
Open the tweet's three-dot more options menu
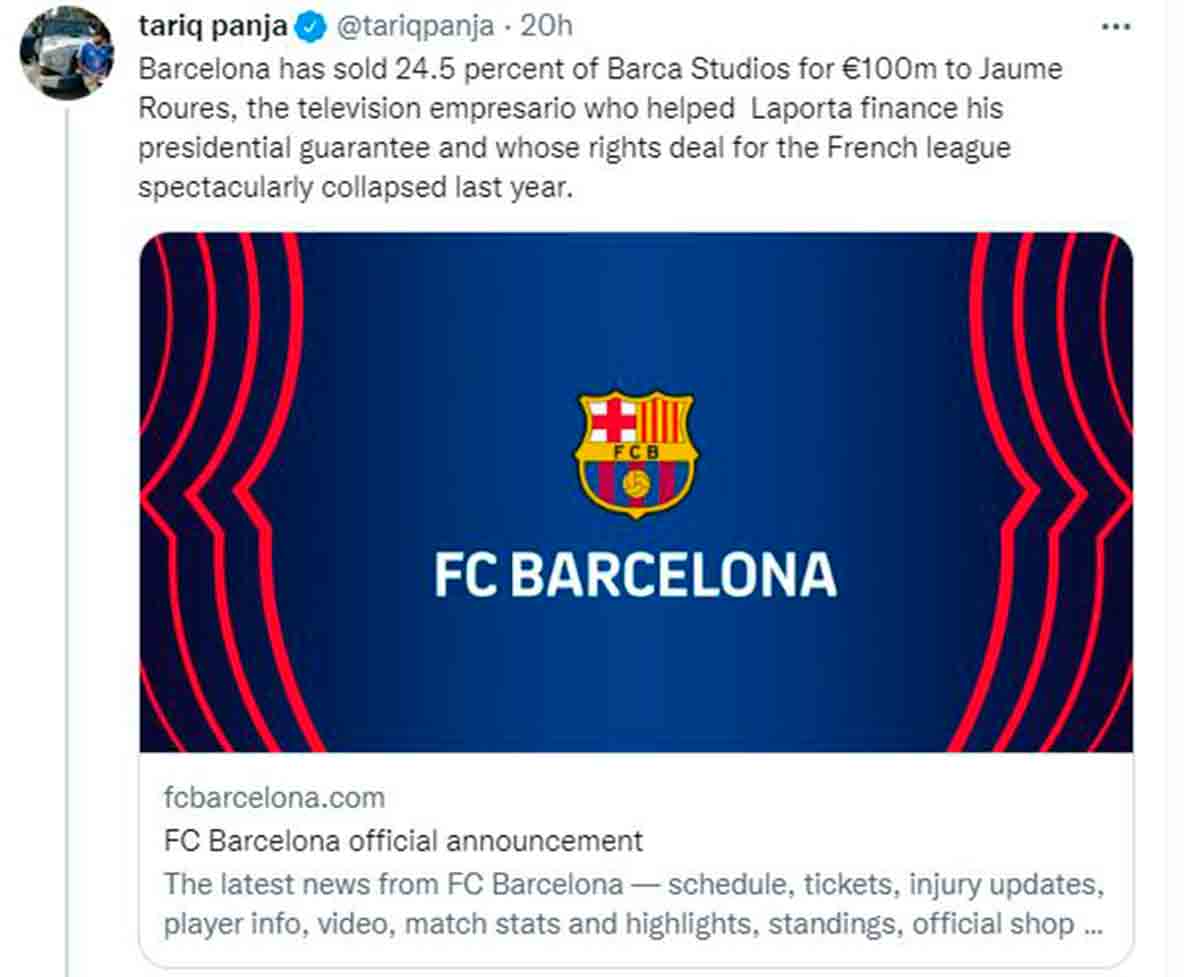(x=1115, y=27)
